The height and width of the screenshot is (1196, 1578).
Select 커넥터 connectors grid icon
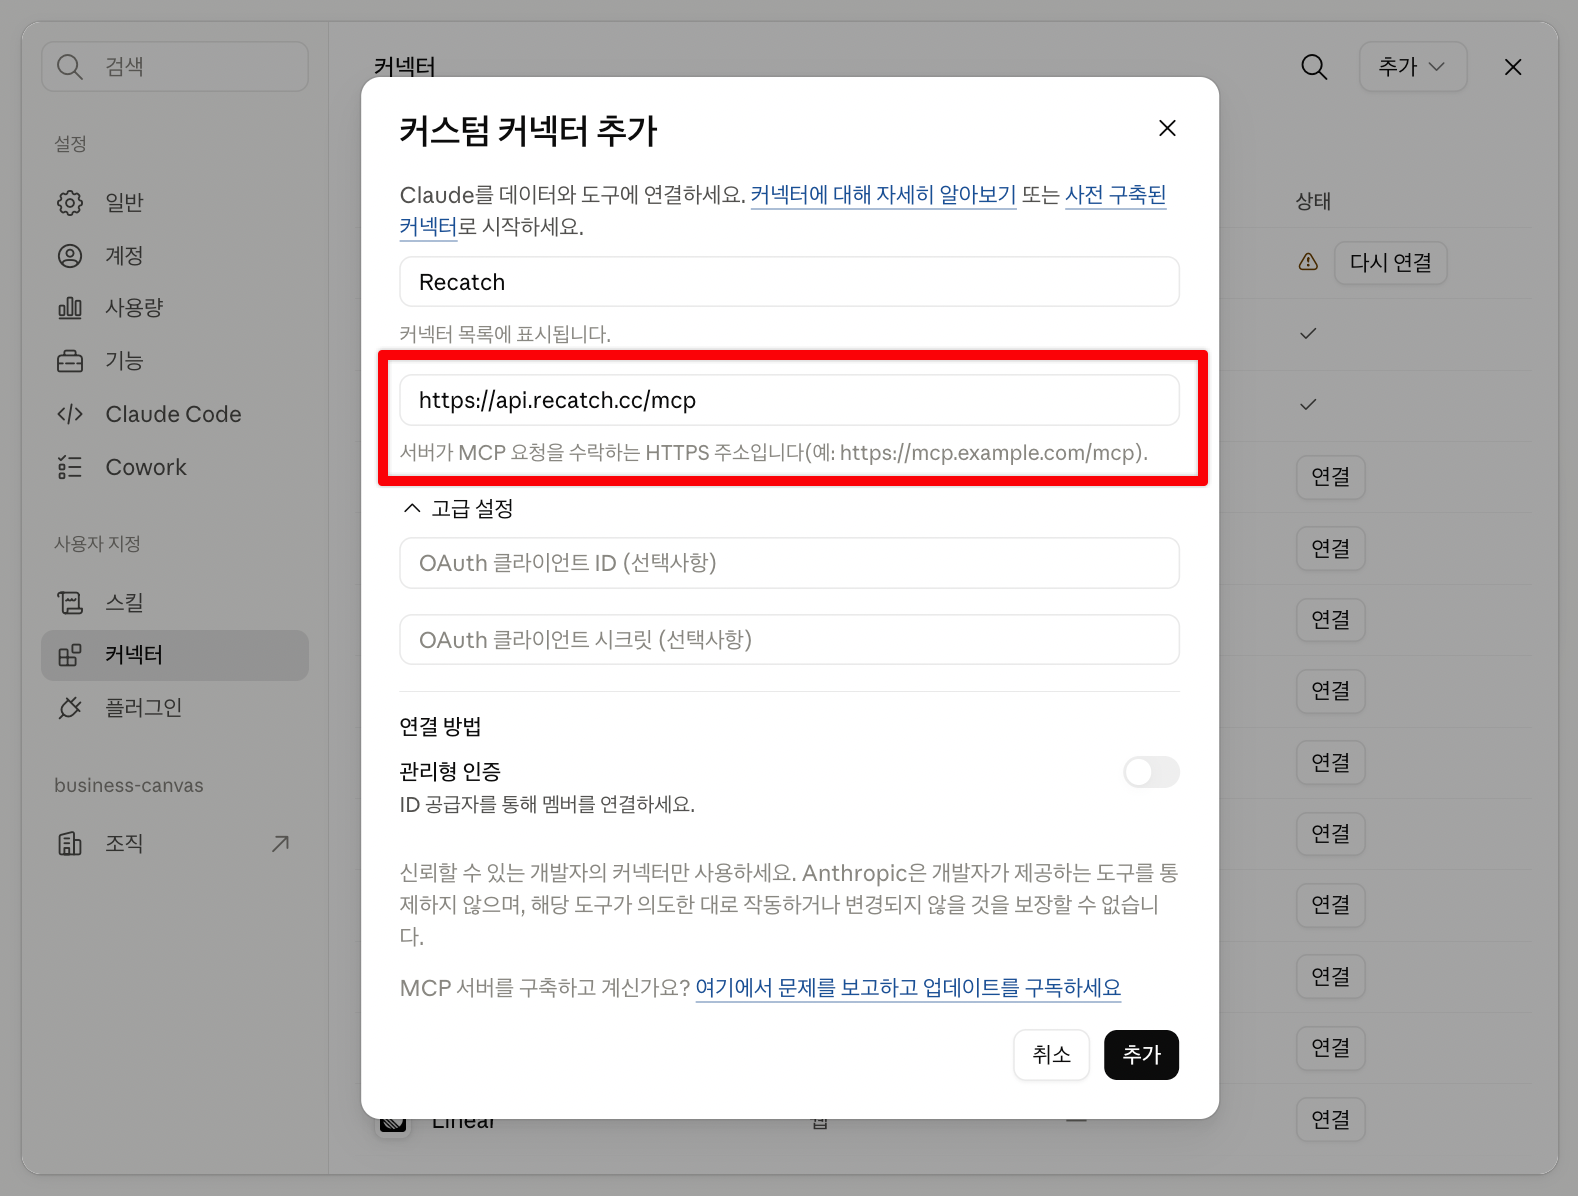tap(70, 655)
